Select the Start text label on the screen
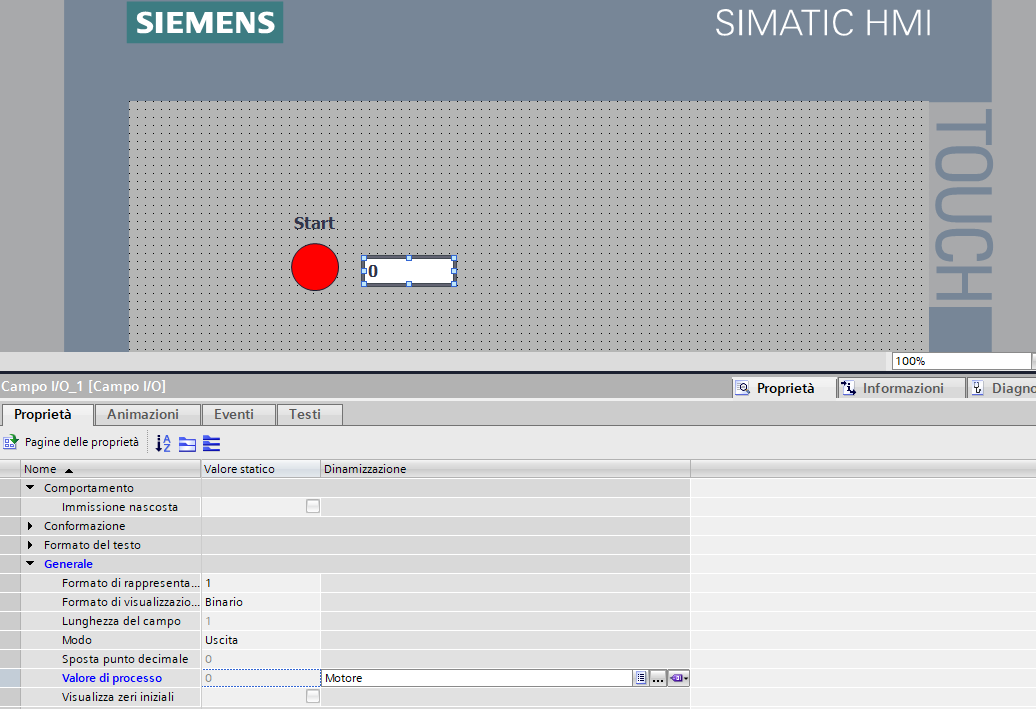 (x=314, y=223)
